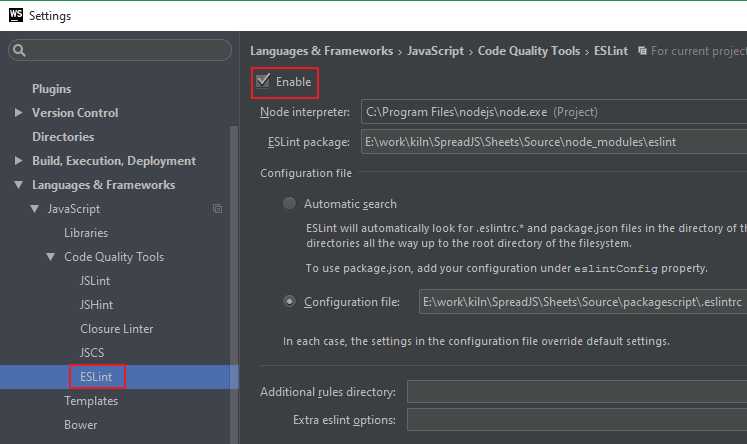
Task: Click JavaScript tree label
Action: 74,209
